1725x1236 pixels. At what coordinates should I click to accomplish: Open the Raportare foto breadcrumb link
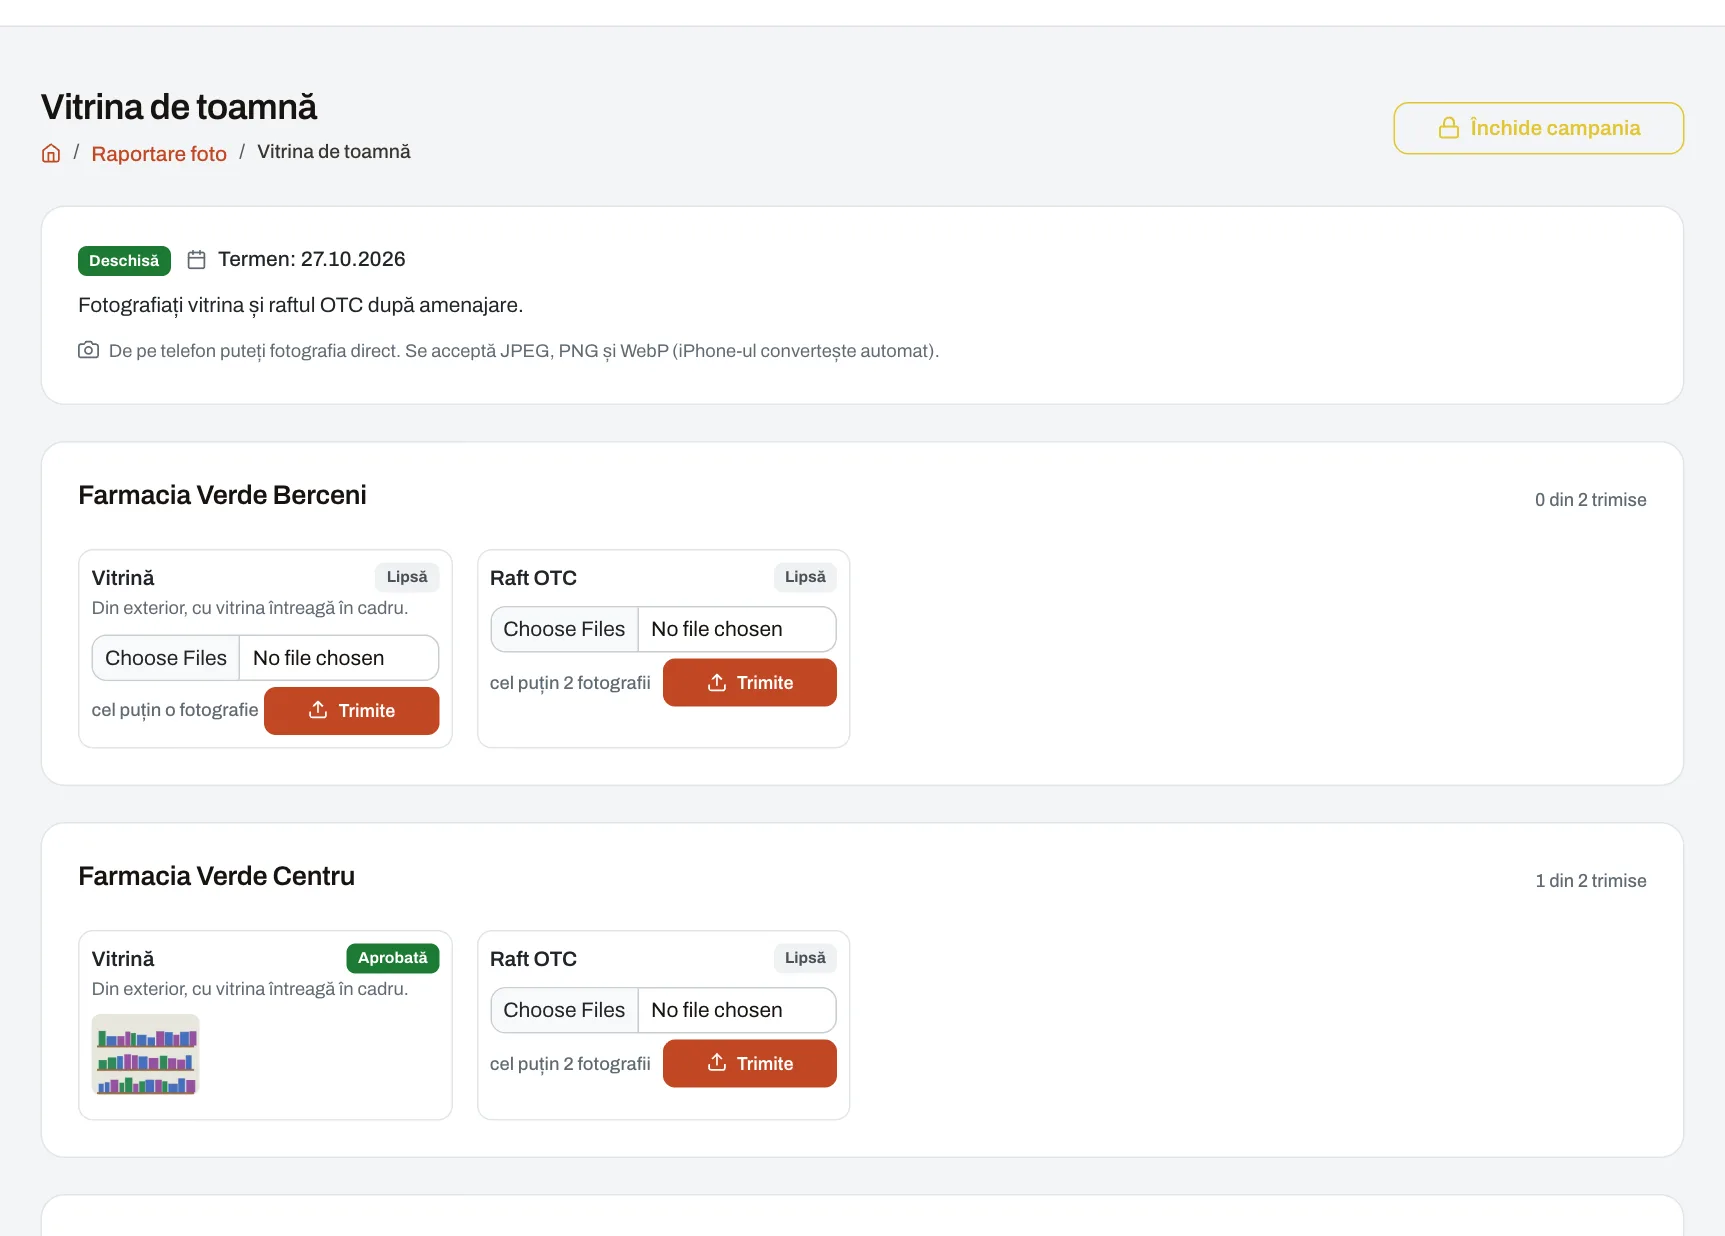pos(159,153)
